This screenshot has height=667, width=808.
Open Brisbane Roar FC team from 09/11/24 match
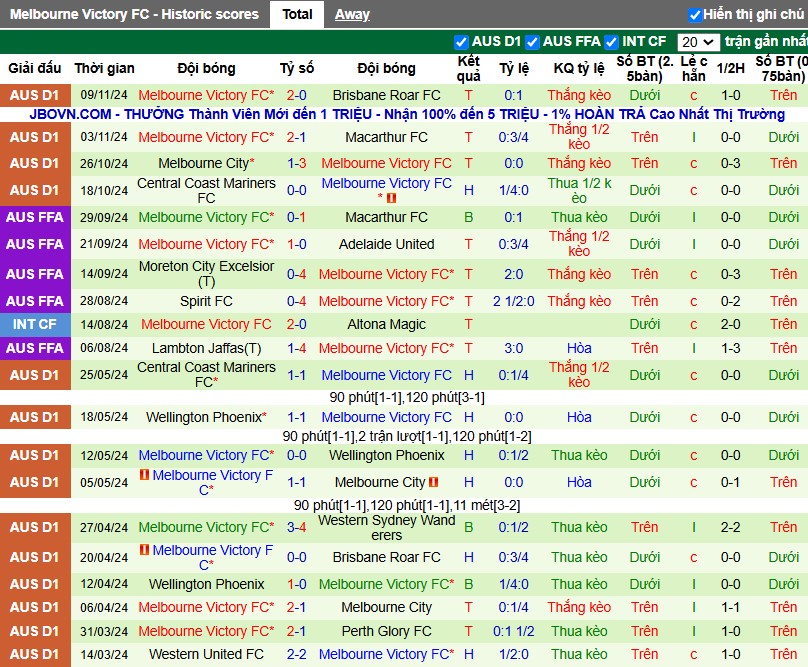(x=386, y=95)
